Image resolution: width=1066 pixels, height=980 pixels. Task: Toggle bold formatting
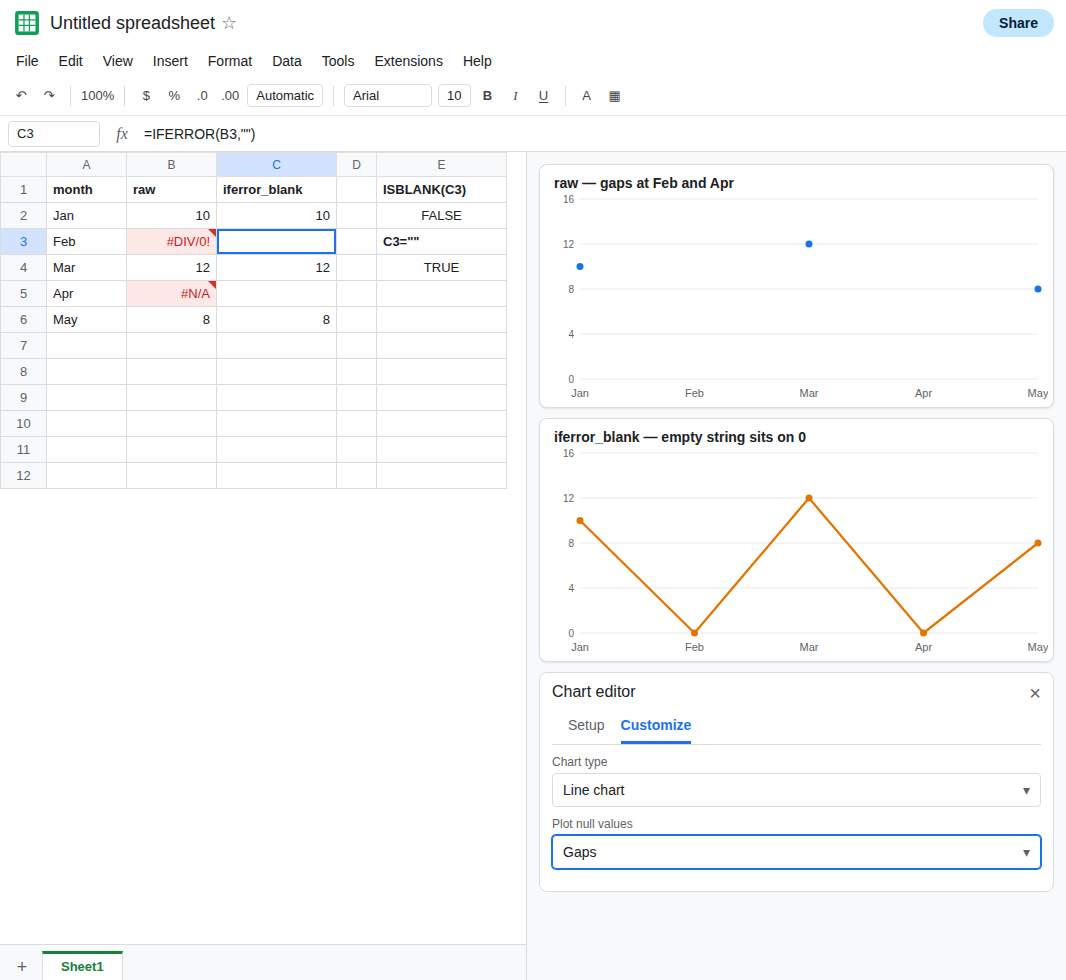tap(487, 96)
